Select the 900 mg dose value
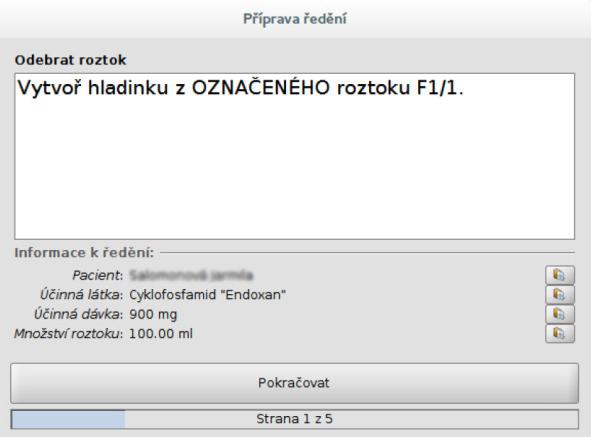The height and width of the screenshot is (437, 591). point(153,314)
